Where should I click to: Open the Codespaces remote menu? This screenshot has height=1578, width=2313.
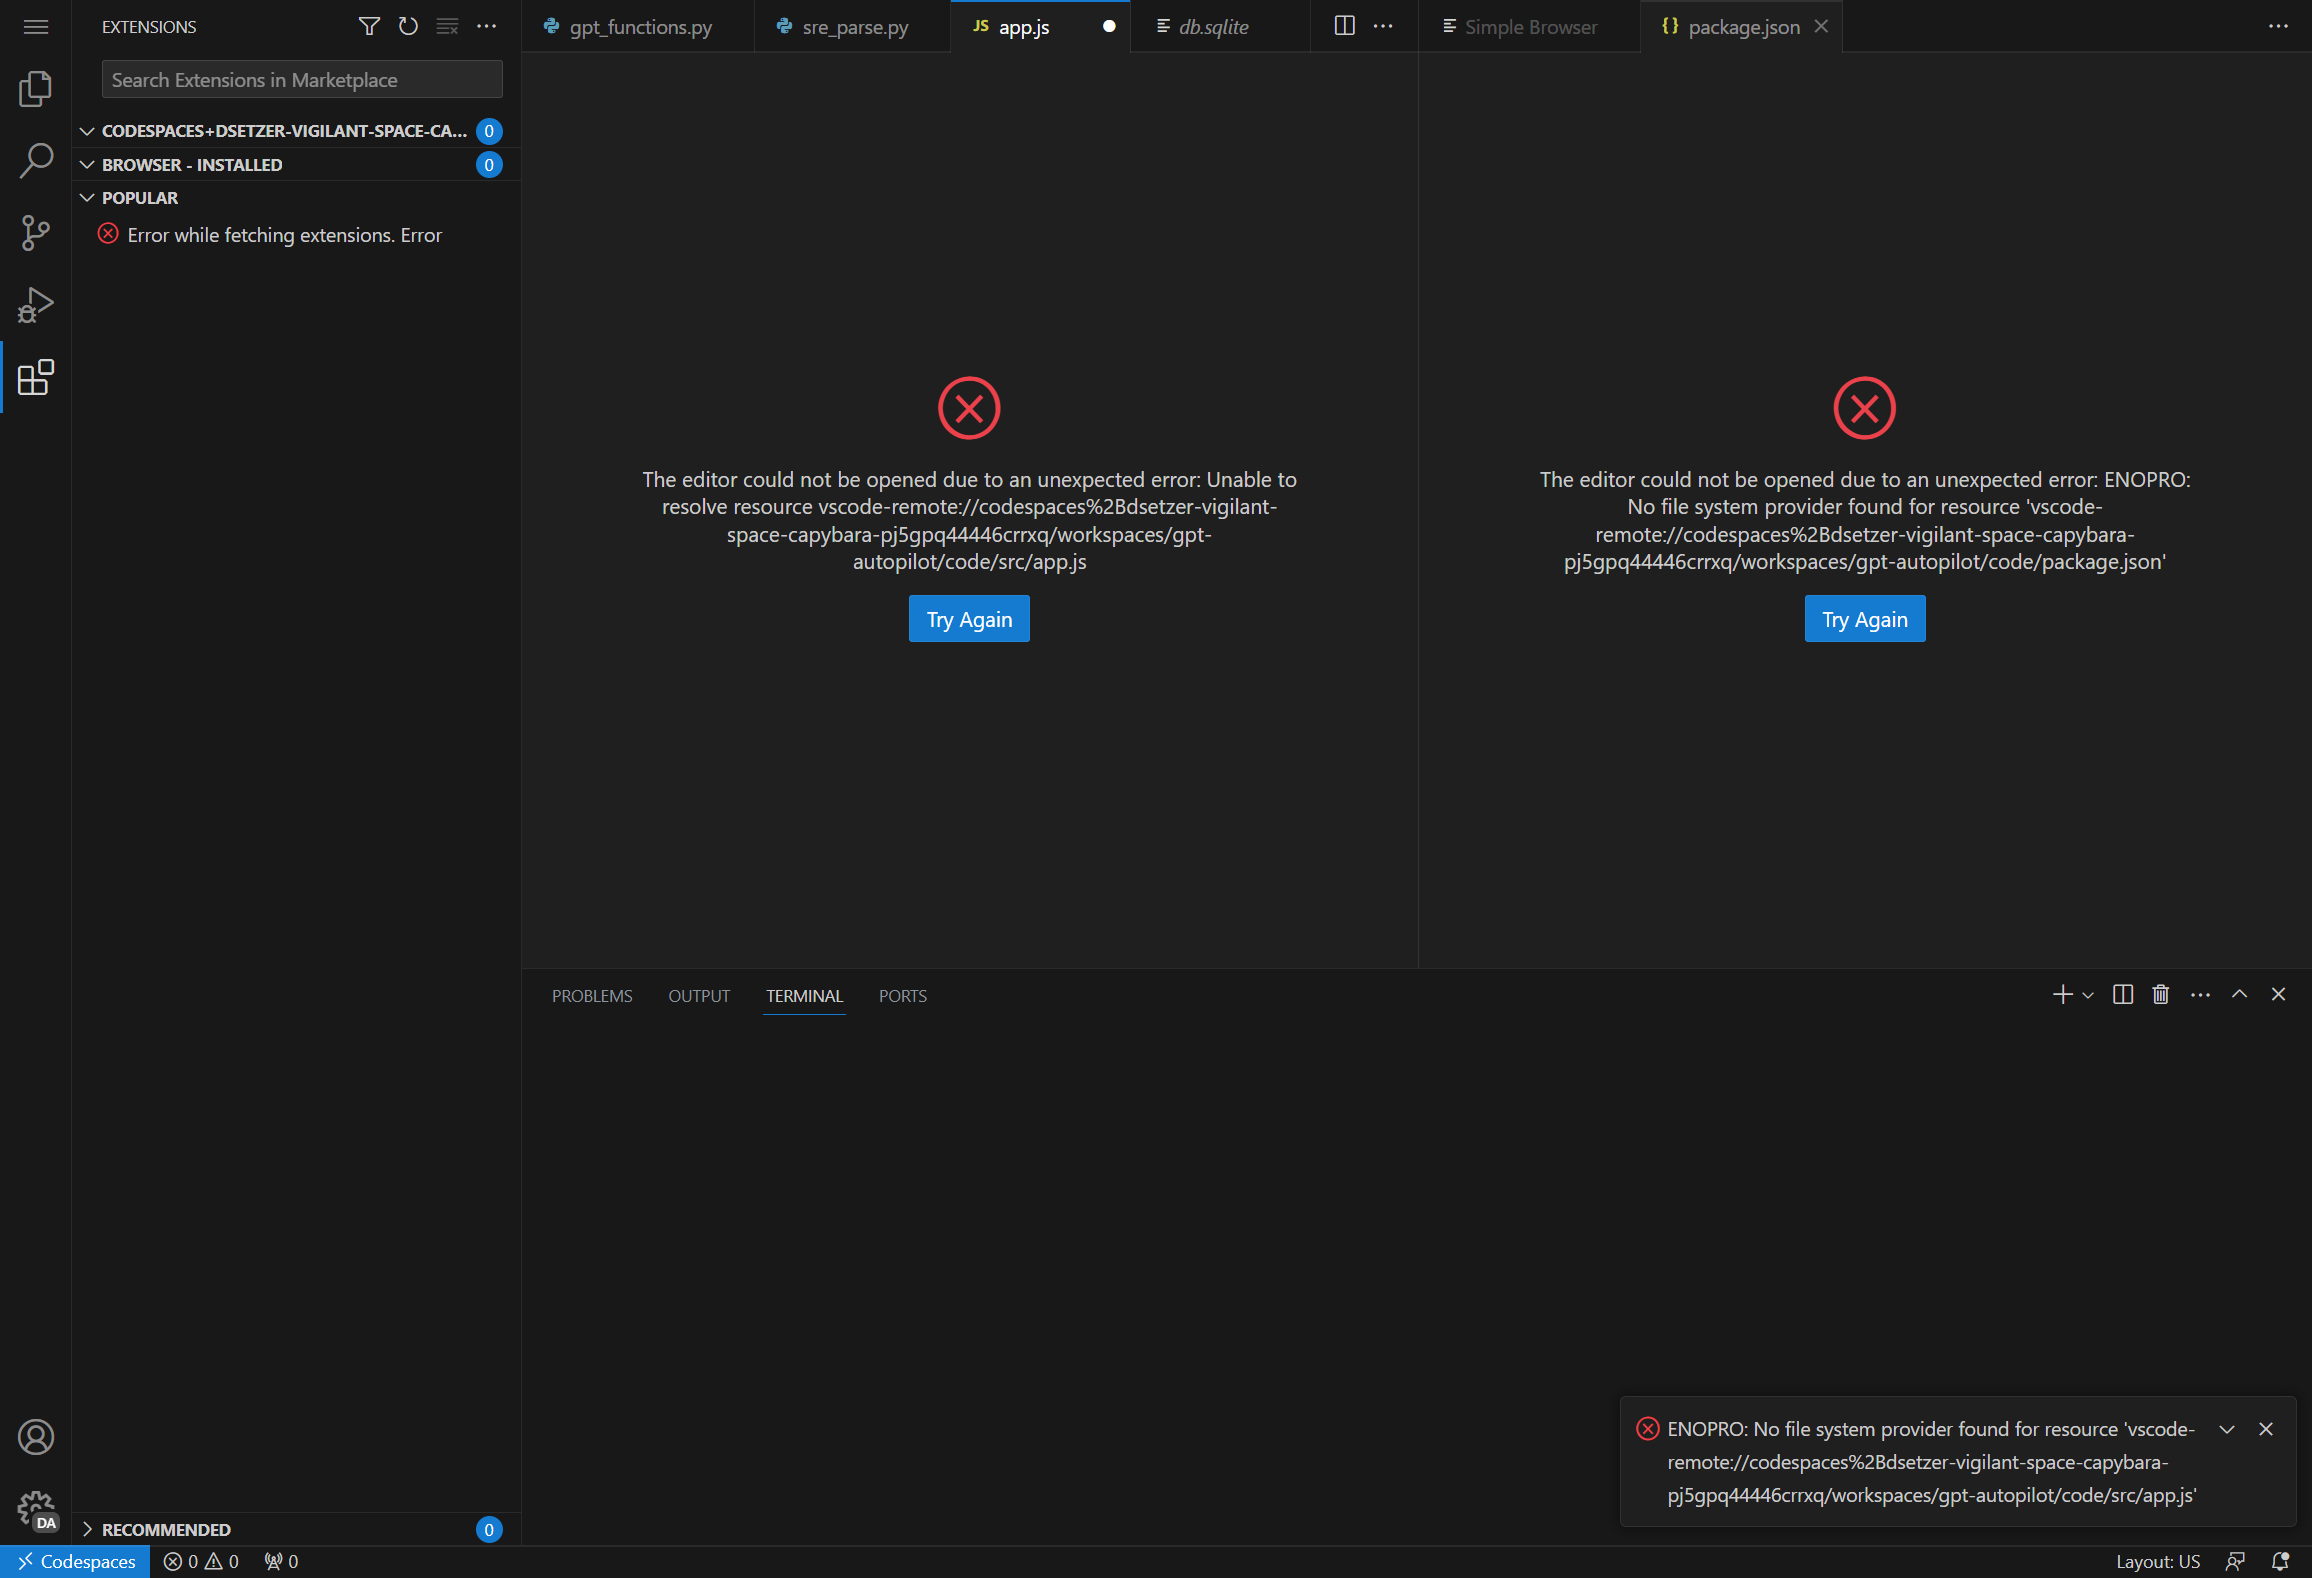click(74, 1560)
